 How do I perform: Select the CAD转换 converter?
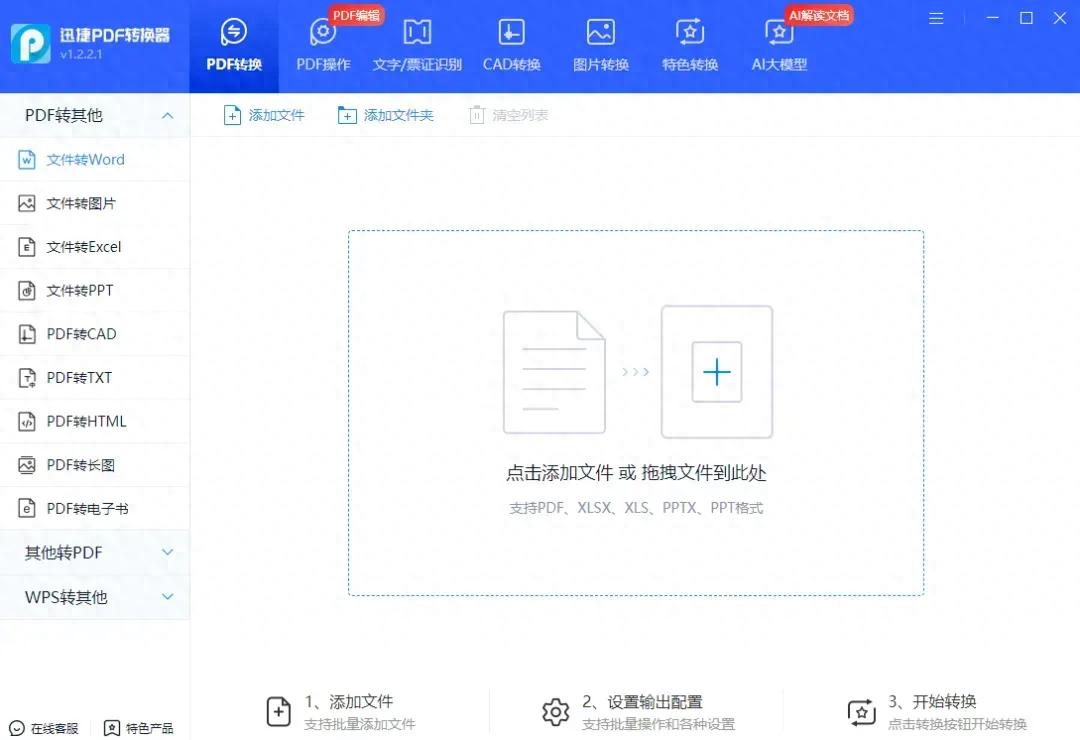tap(510, 40)
